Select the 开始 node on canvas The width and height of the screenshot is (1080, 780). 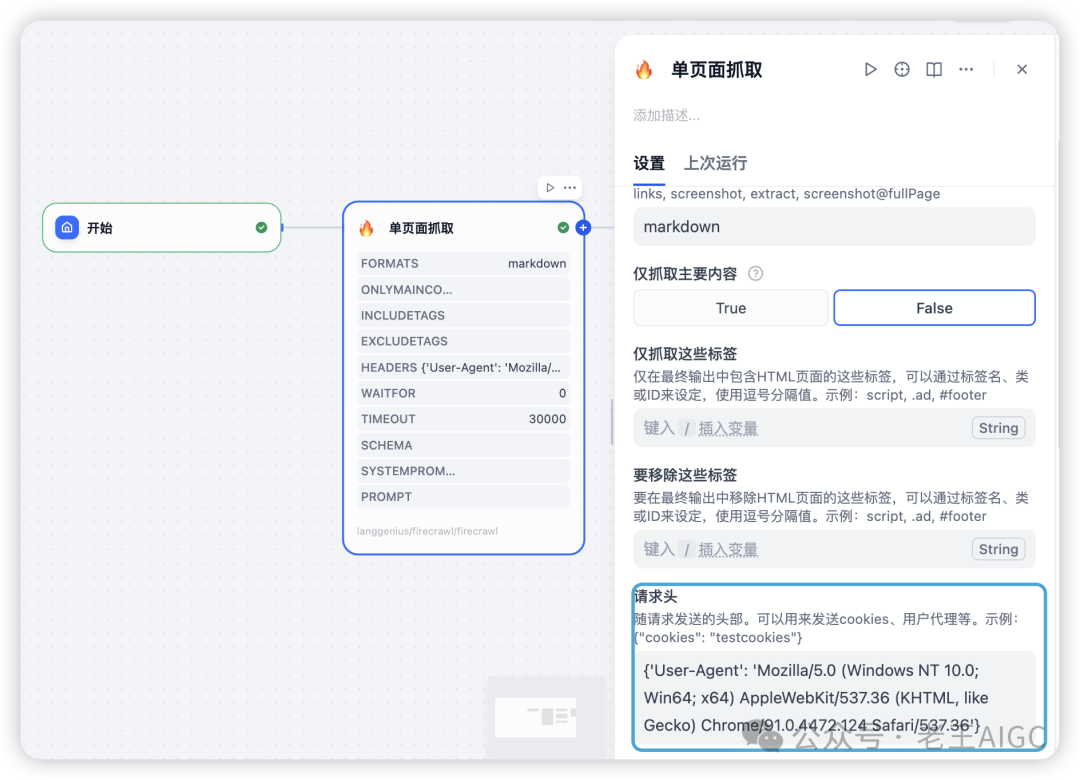point(162,227)
